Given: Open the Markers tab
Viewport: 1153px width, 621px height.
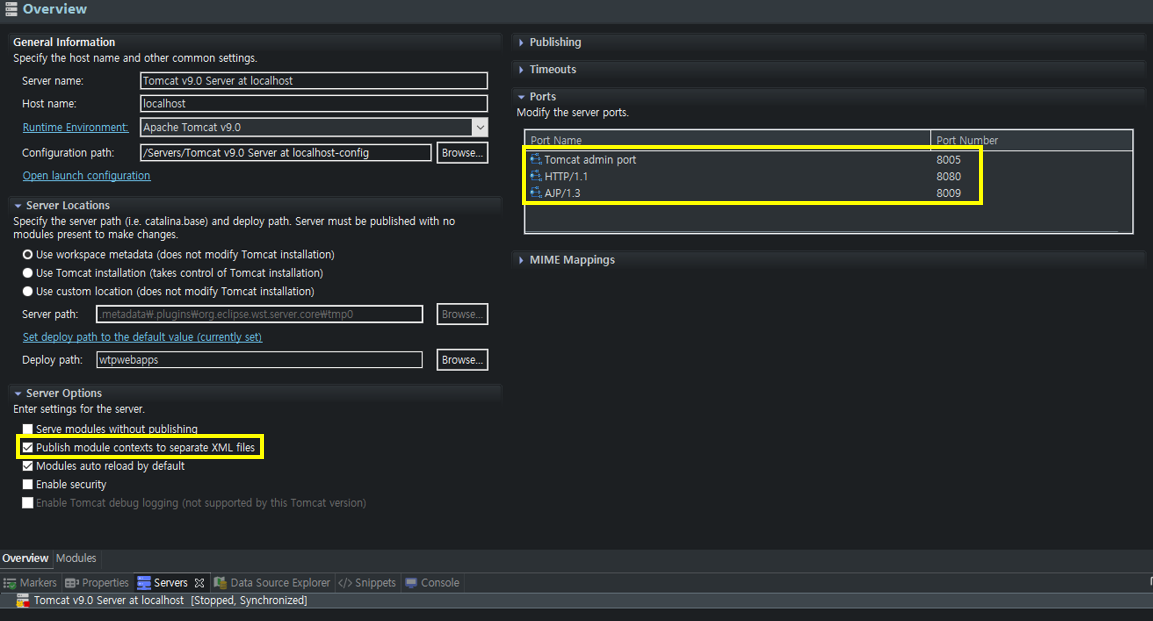Looking at the screenshot, I should [x=30, y=583].
